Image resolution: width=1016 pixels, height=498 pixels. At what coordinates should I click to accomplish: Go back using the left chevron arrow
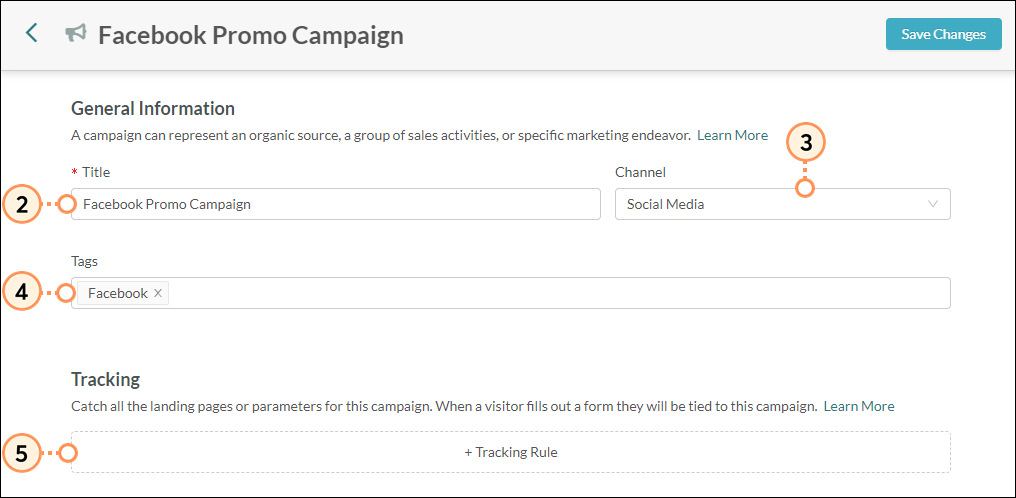coord(31,34)
